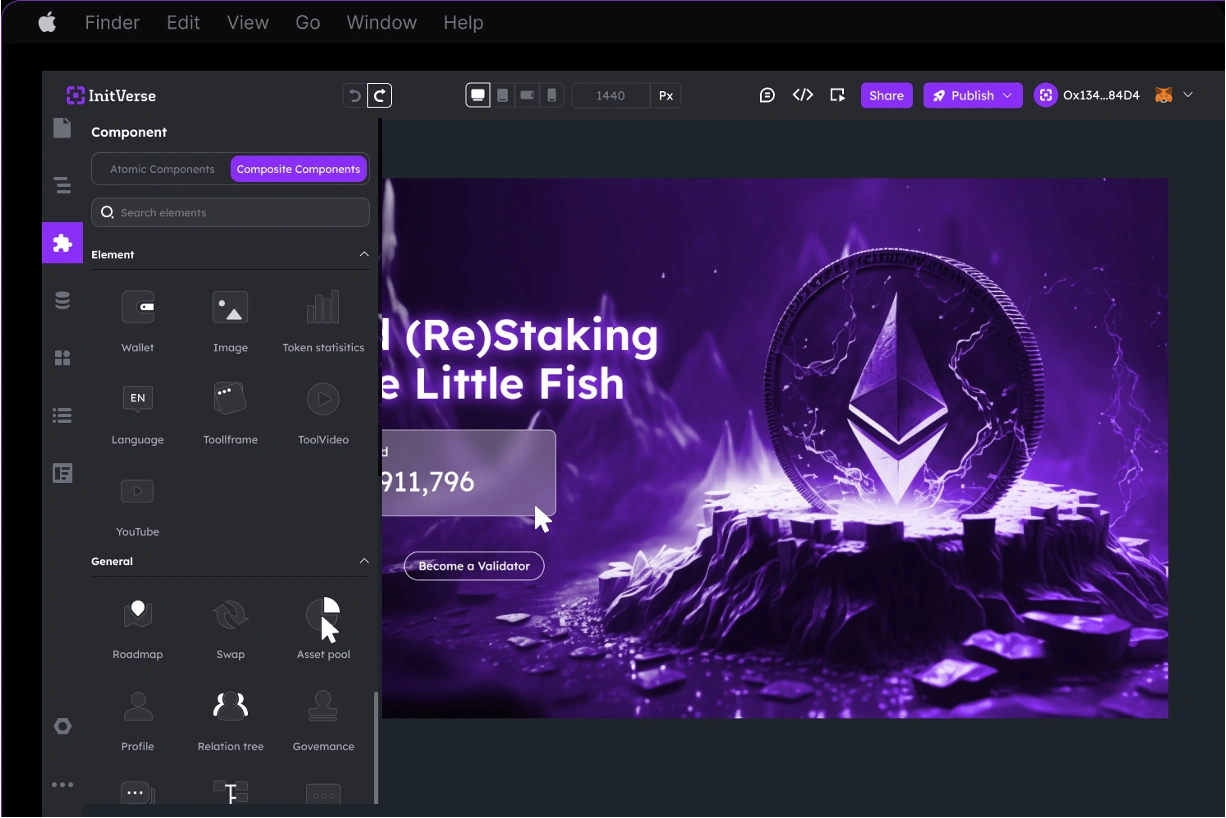
Task: Open the Window menu
Action: pos(382,22)
